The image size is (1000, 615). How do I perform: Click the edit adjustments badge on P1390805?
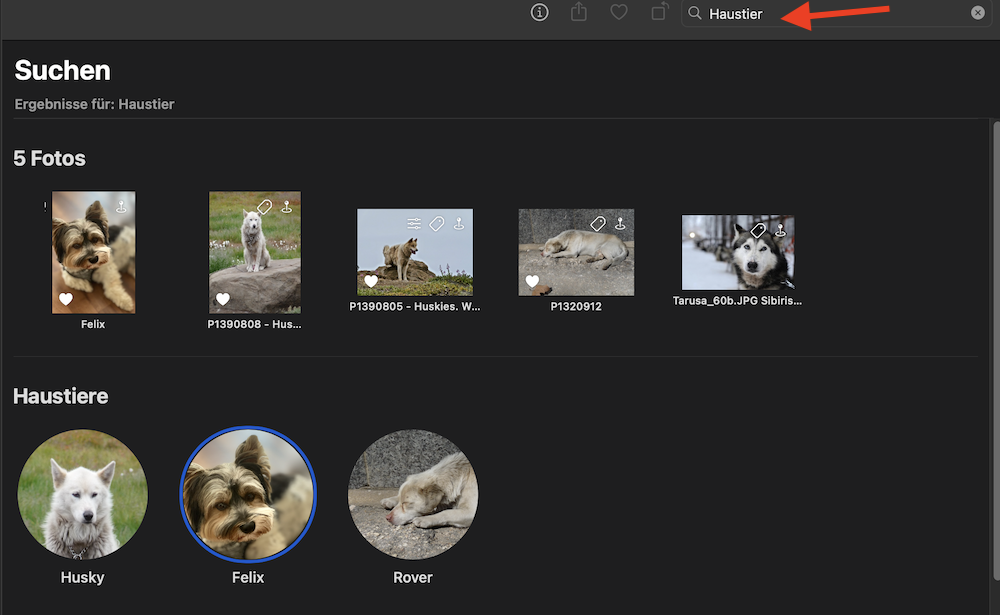[415, 224]
